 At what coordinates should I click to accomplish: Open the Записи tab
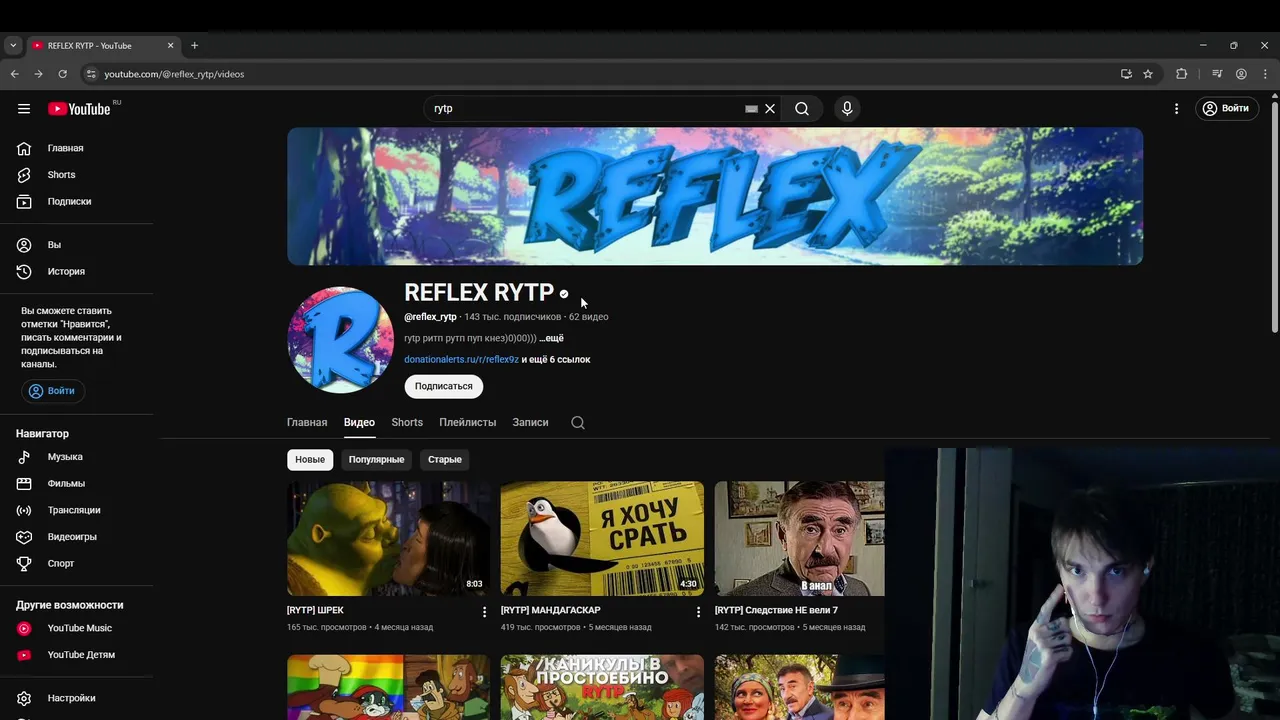(x=530, y=422)
